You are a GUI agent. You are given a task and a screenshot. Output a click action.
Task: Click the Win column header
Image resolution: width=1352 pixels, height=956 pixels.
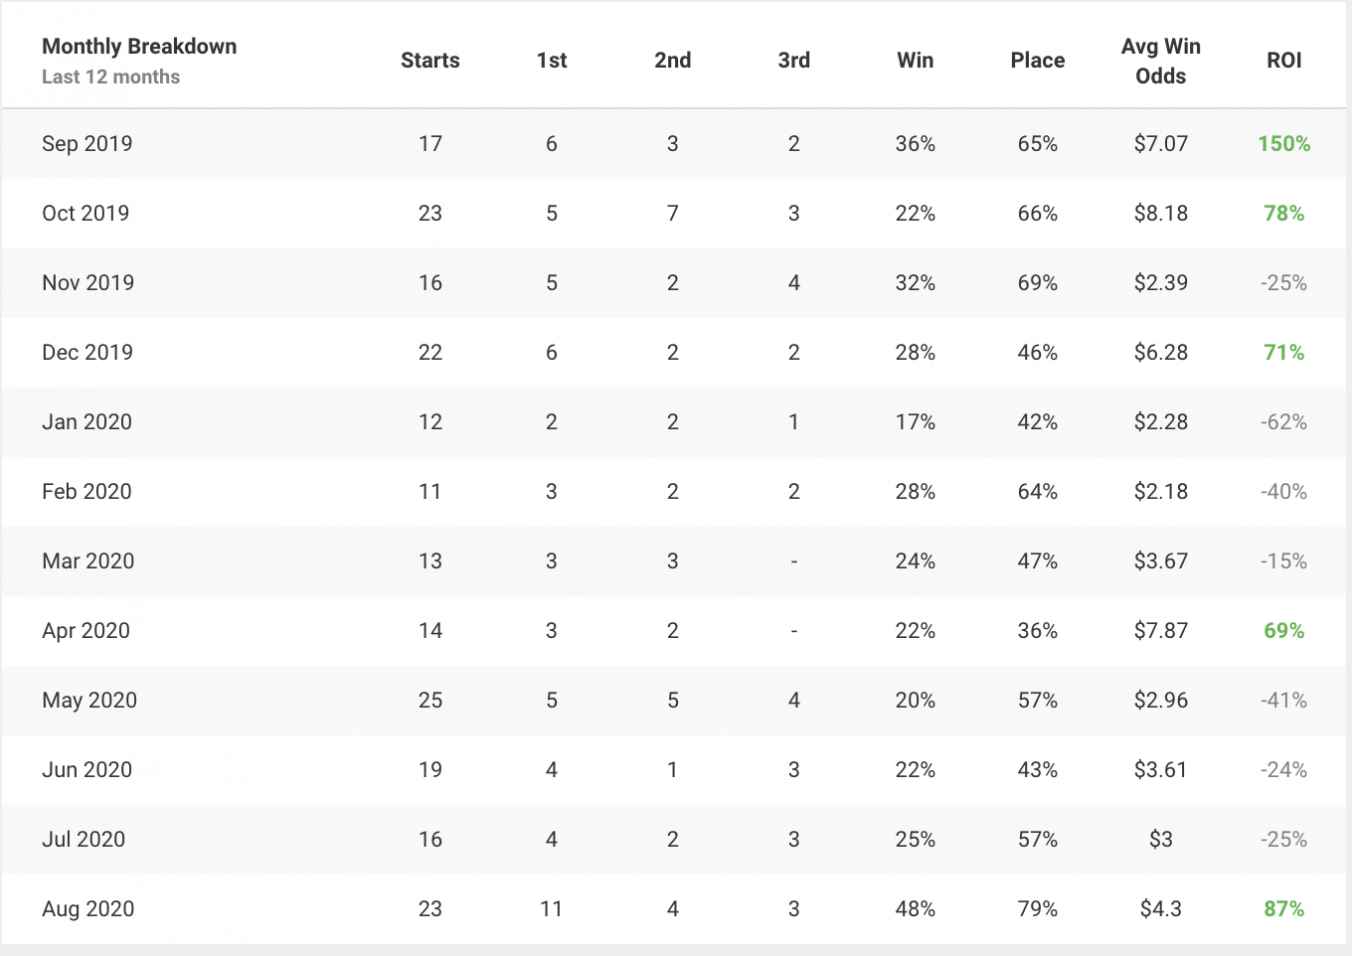[x=915, y=60]
